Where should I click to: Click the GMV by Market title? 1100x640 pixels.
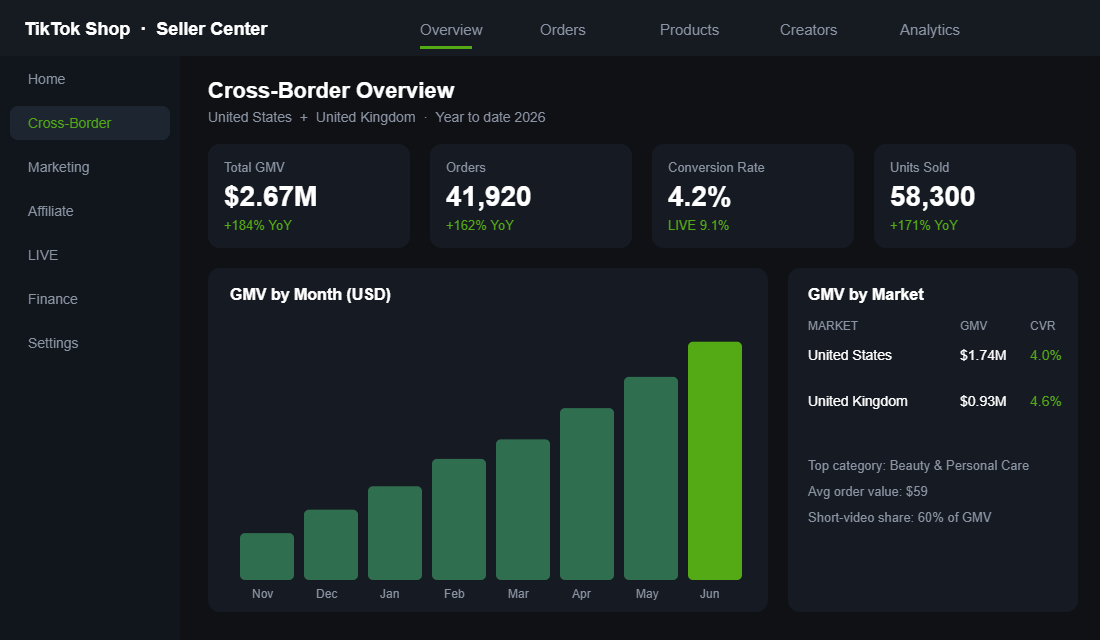tap(866, 295)
